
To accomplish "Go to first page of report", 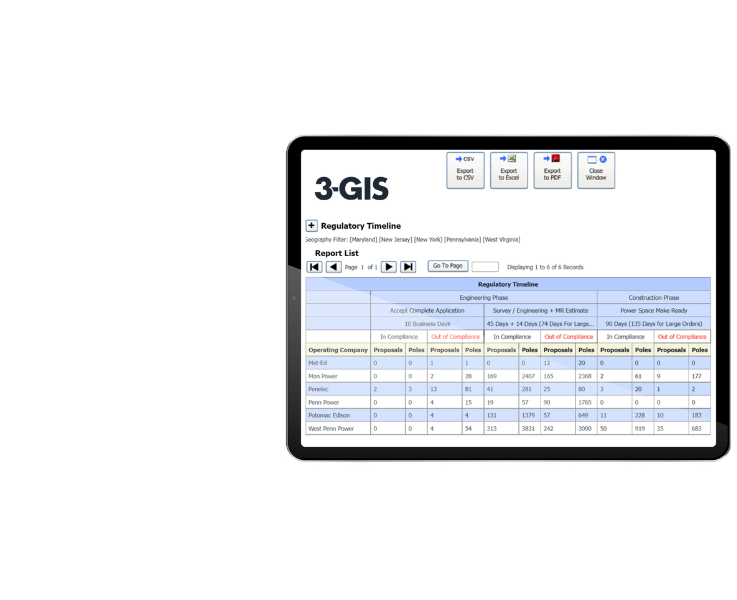I will (x=314, y=267).
